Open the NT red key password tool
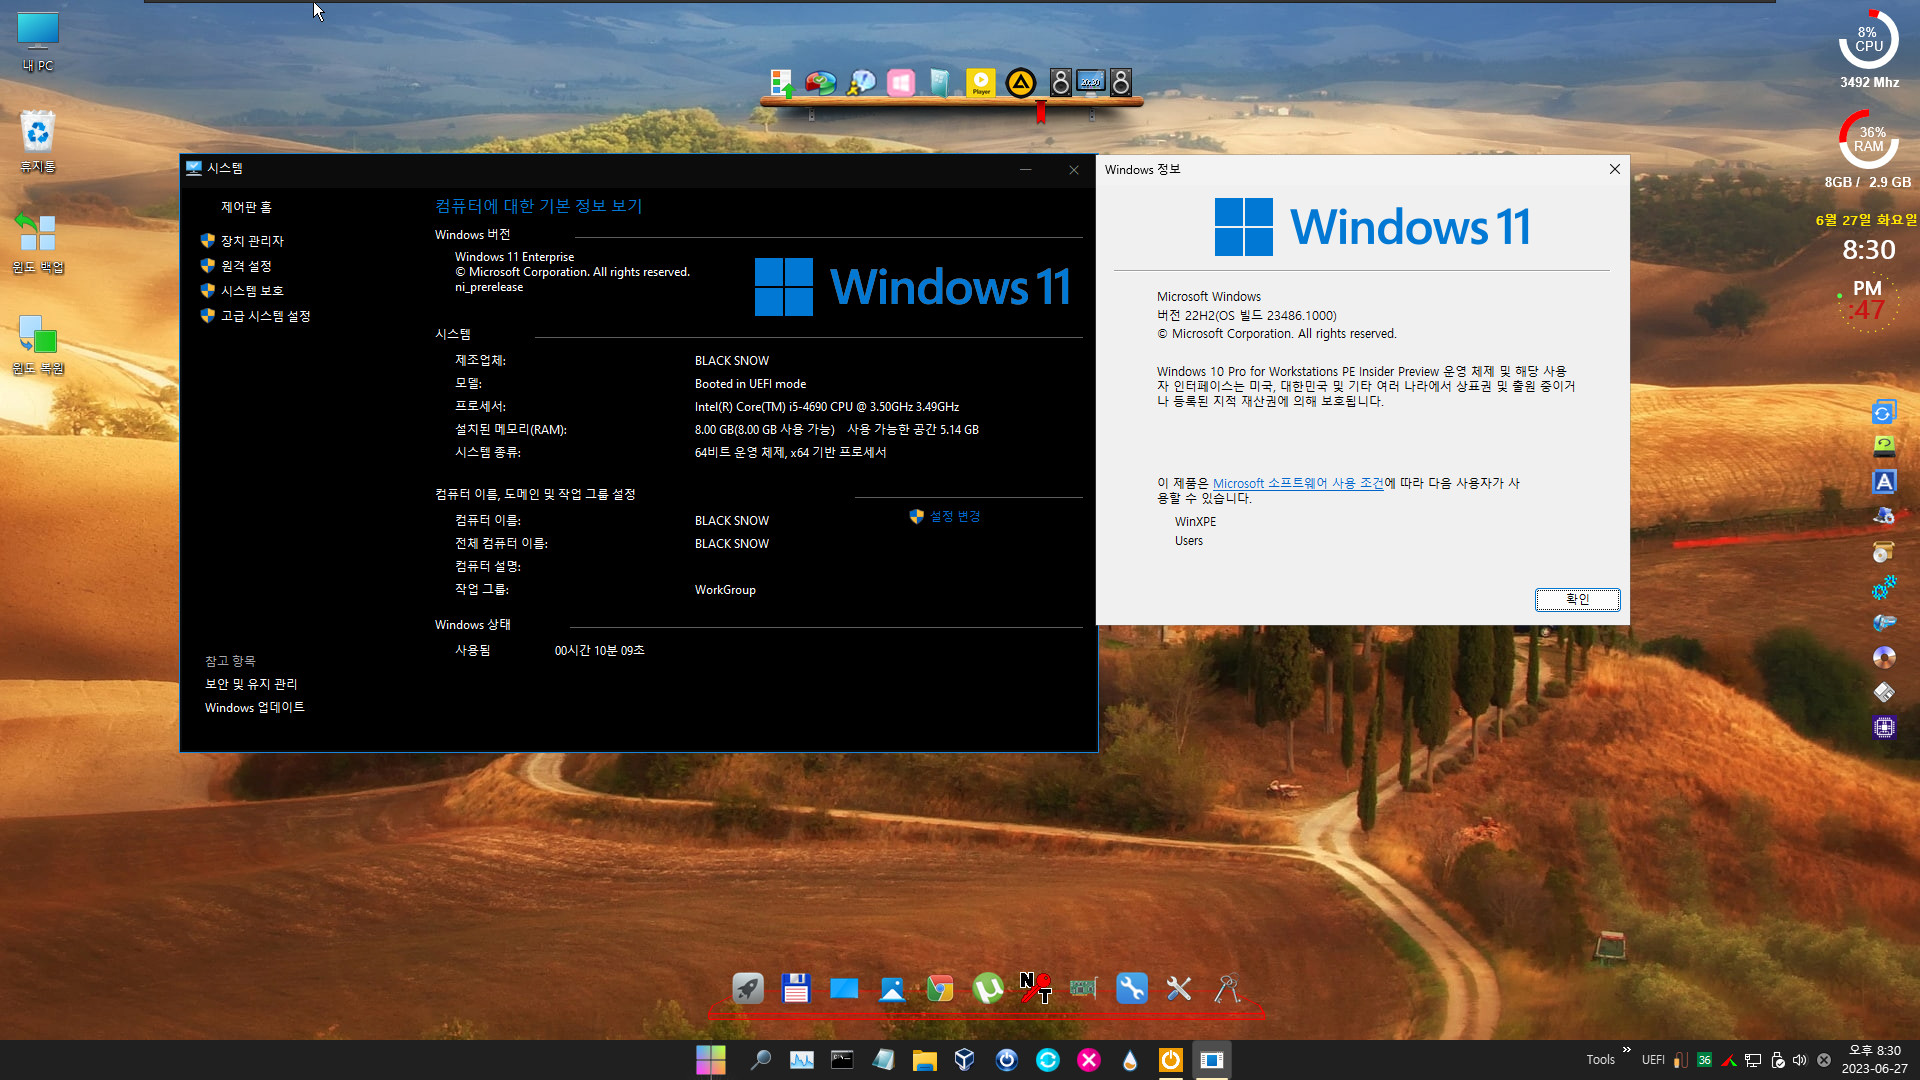The height and width of the screenshot is (1080, 1920). click(x=1035, y=988)
